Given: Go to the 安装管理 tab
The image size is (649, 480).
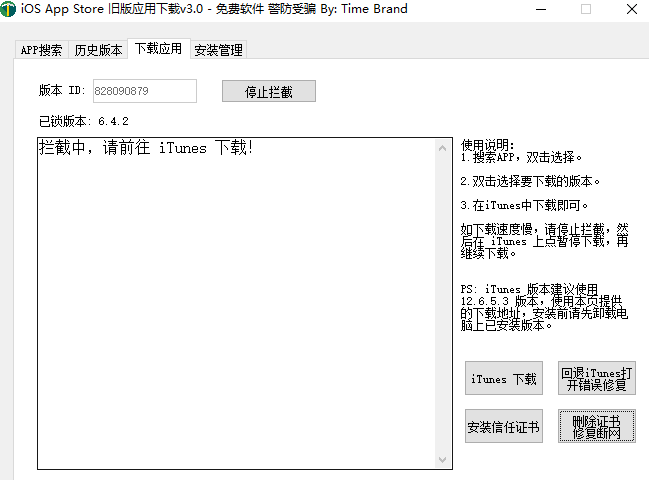Looking at the screenshot, I should click(219, 50).
